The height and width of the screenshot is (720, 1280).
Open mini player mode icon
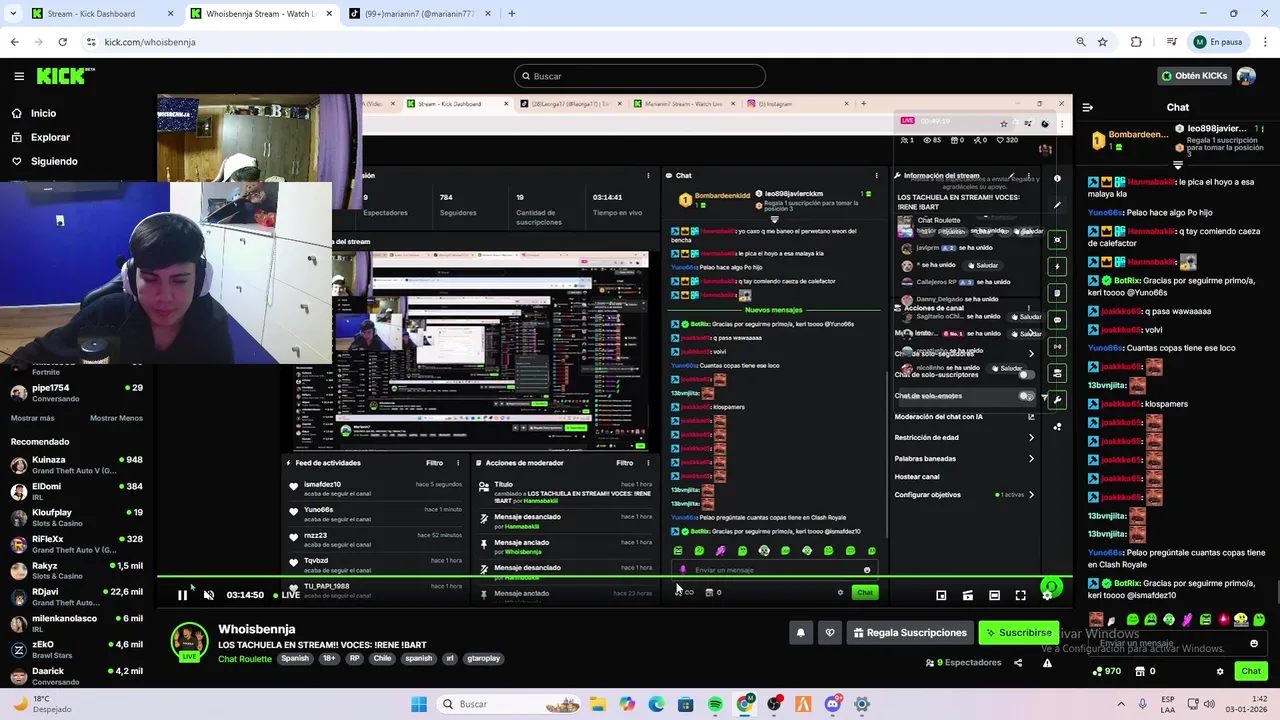point(941,595)
